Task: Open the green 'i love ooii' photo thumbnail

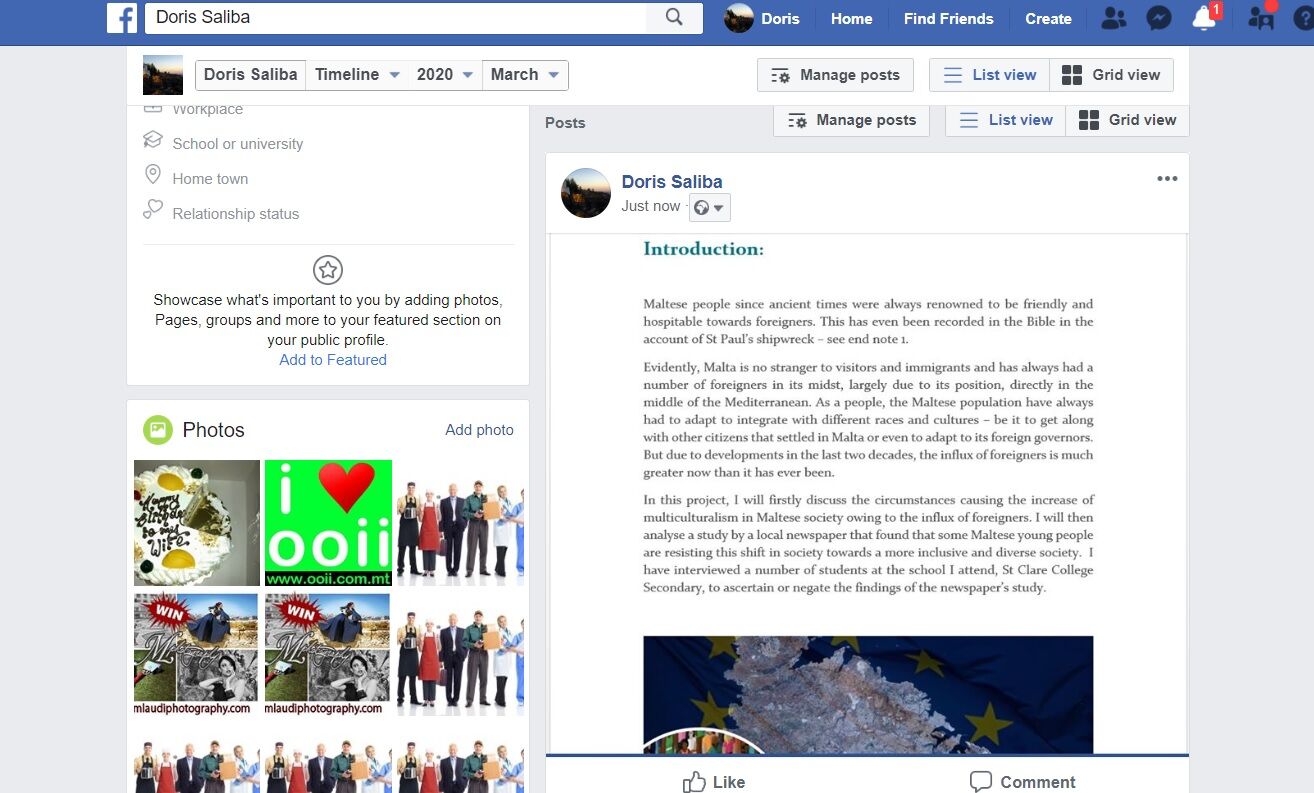Action: point(328,522)
